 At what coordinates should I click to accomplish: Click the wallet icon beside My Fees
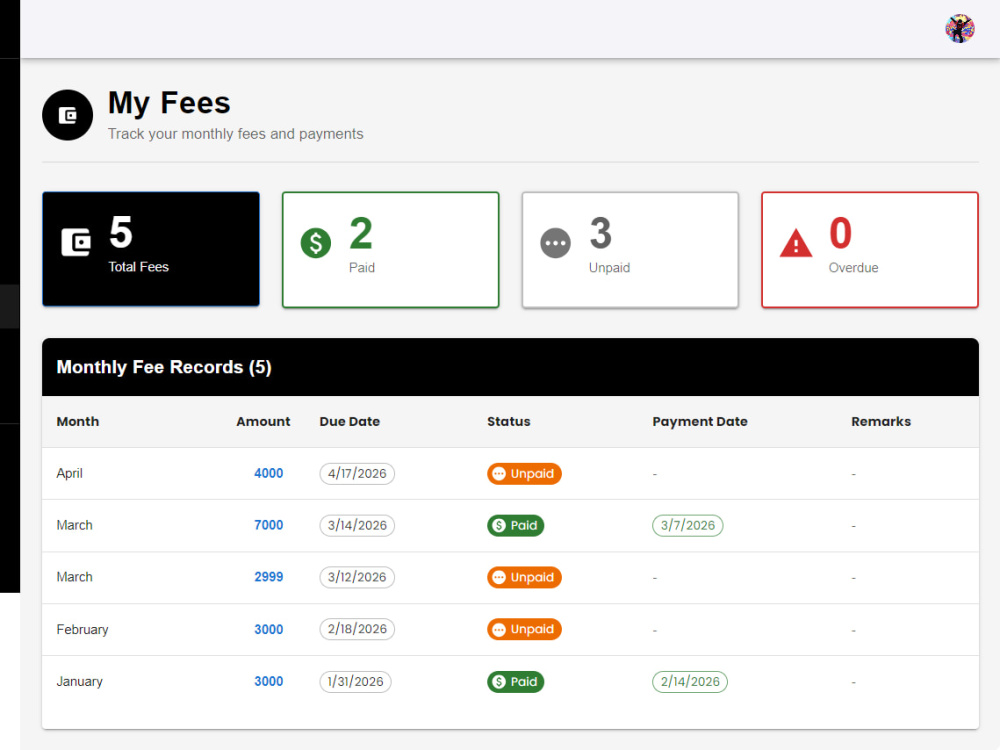pos(68,115)
